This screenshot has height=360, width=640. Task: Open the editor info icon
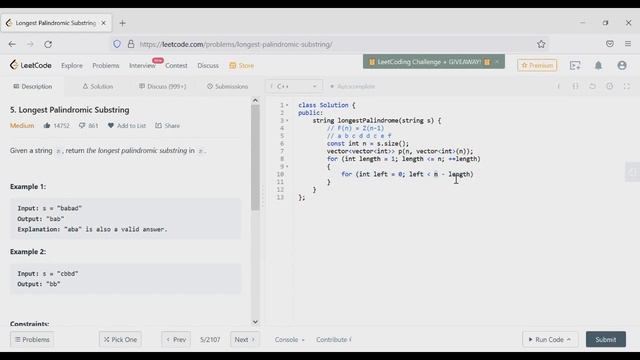click(x=558, y=87)
